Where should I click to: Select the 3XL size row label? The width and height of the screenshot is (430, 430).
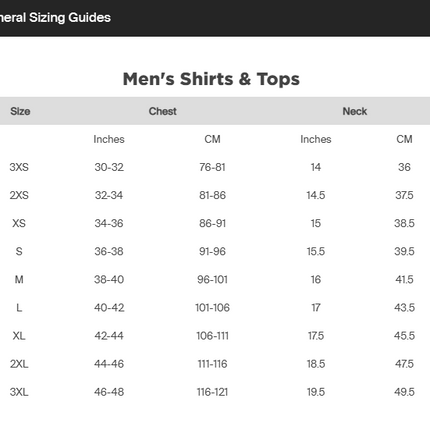point(19,392)
